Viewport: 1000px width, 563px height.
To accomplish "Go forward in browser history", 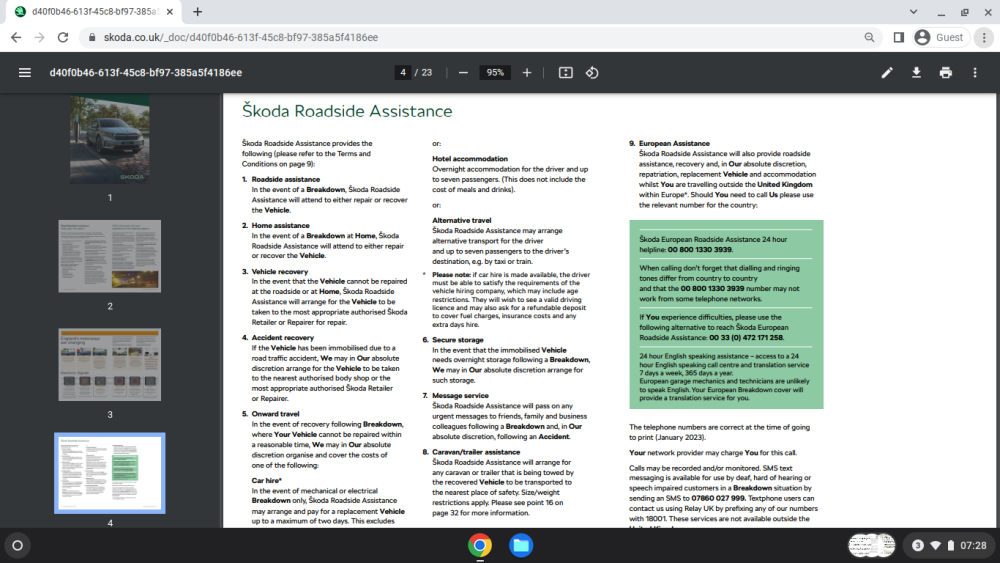I will point(40,38).
